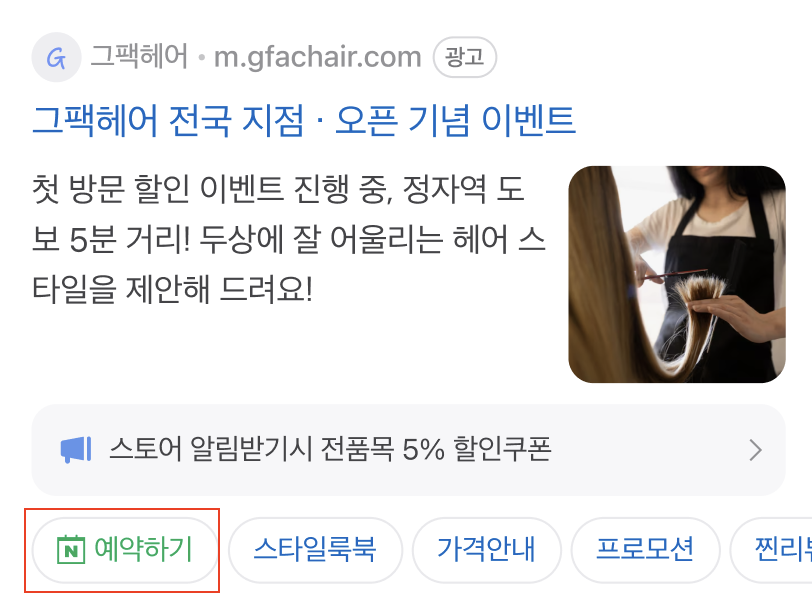This screenshot has height=610, width=812.
Task: Tap the 타일을 제안해 드려요! description line
Action: (172, 289)
